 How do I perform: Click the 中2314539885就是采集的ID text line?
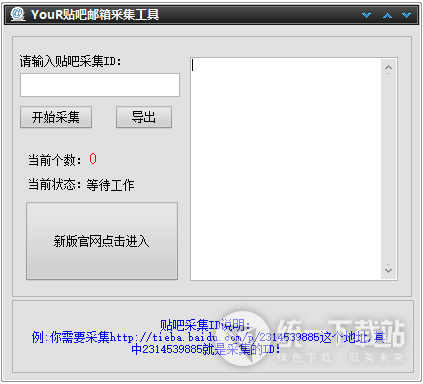pyautogui.click(x=206, y=349)
